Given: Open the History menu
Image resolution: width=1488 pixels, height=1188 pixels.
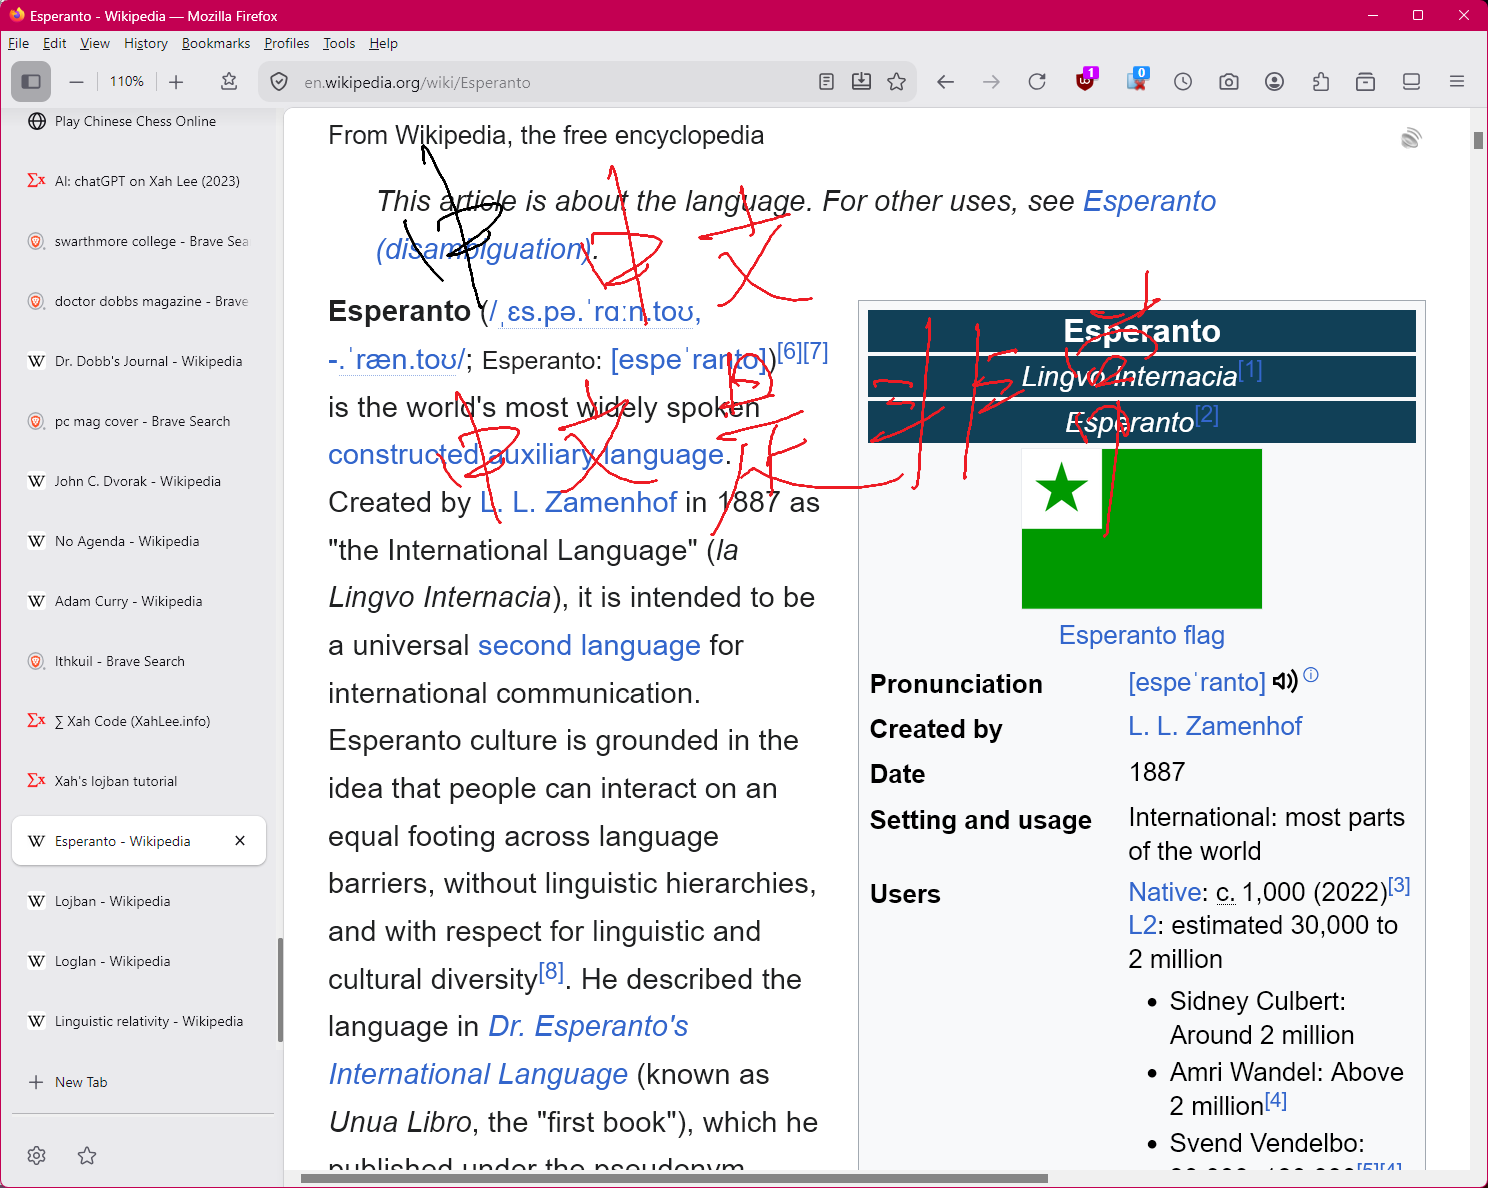Looking at the screenshot, I should coord(146,43).
